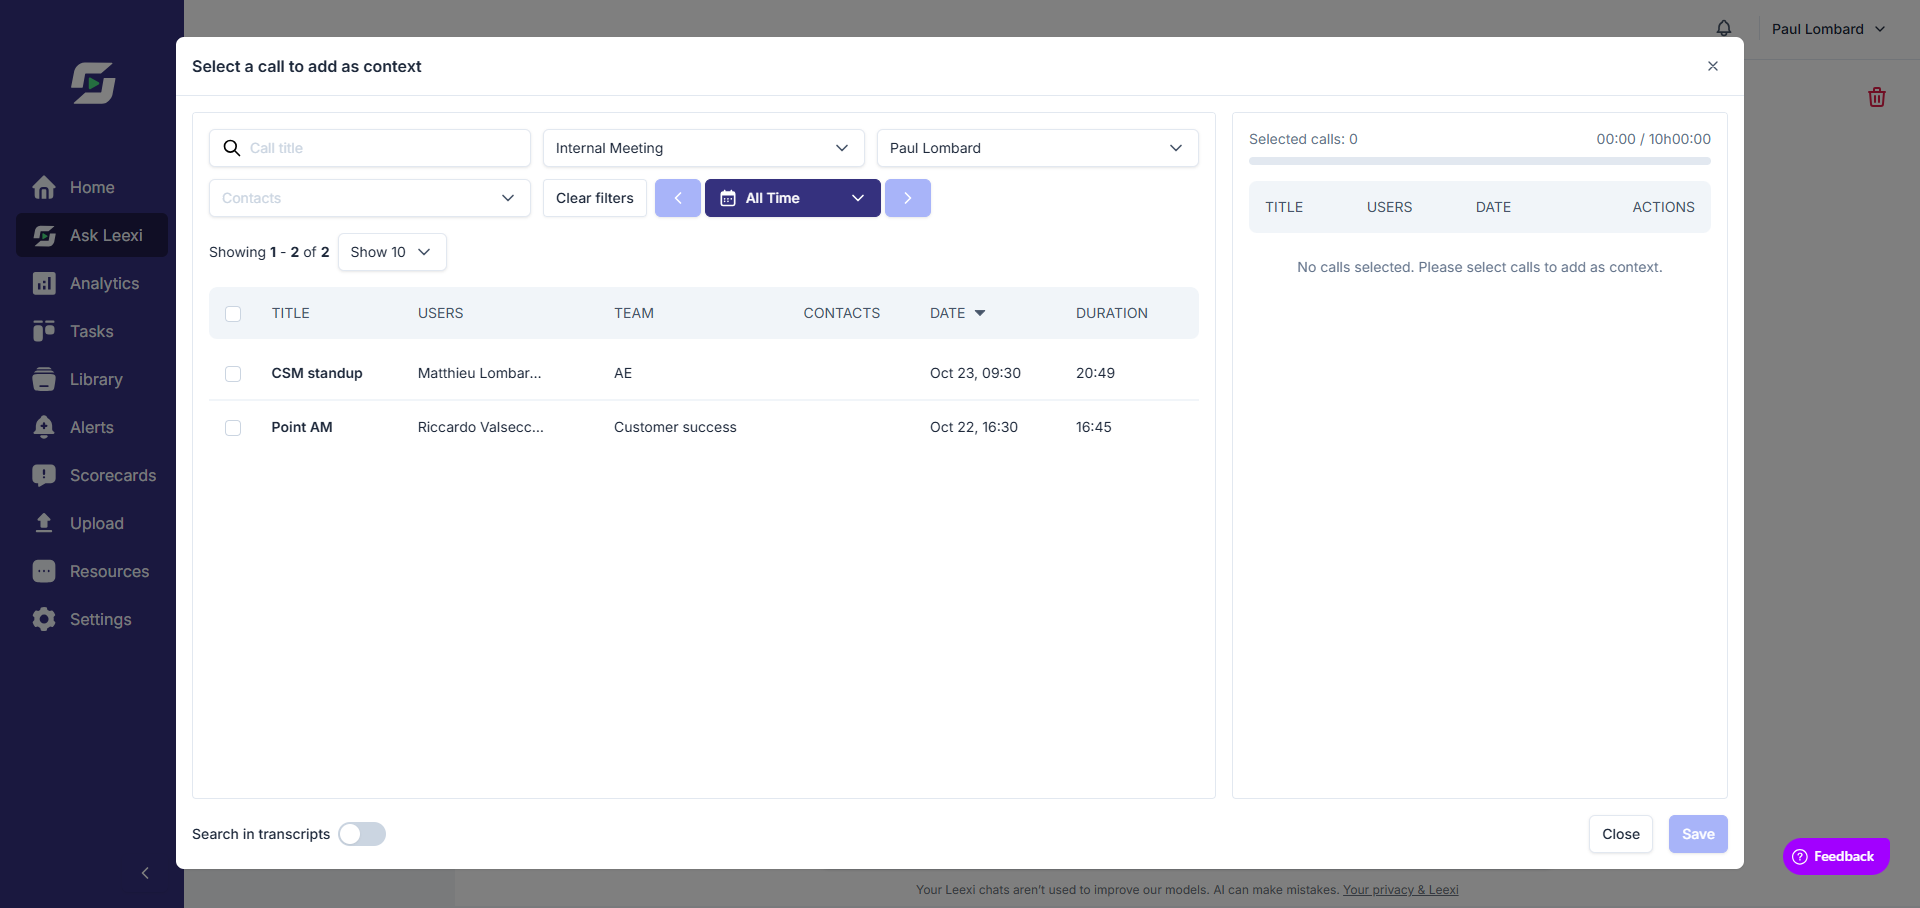The height and width of the screenshot is (908, 1920).
Task: Click the red trash delete icon
Action: 1877,97
